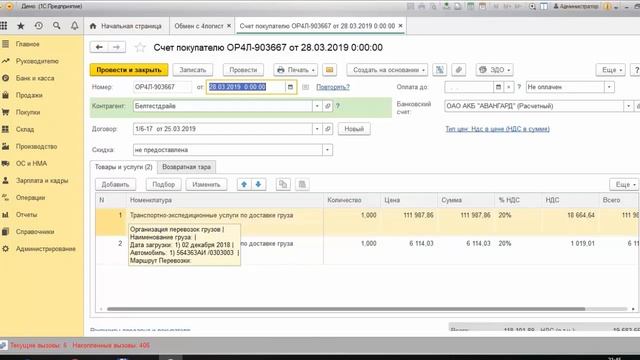The width and height of the screenshot is (640, 360).
Task: Open Банк и касса section
Action: pos(35,78)
